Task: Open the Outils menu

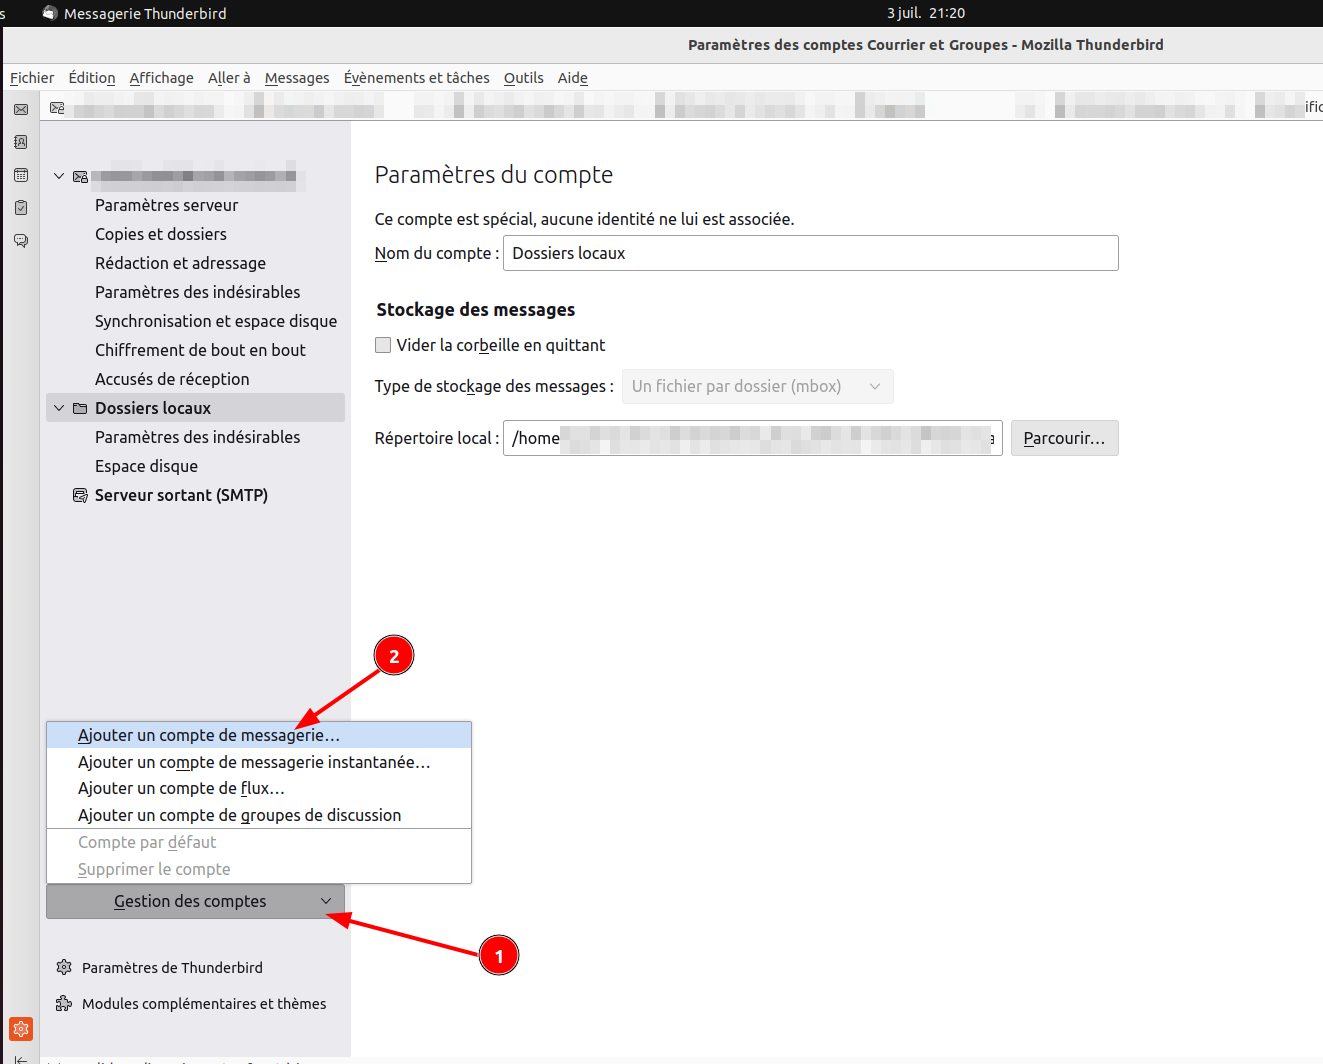Action: click(x=523, y=78)
